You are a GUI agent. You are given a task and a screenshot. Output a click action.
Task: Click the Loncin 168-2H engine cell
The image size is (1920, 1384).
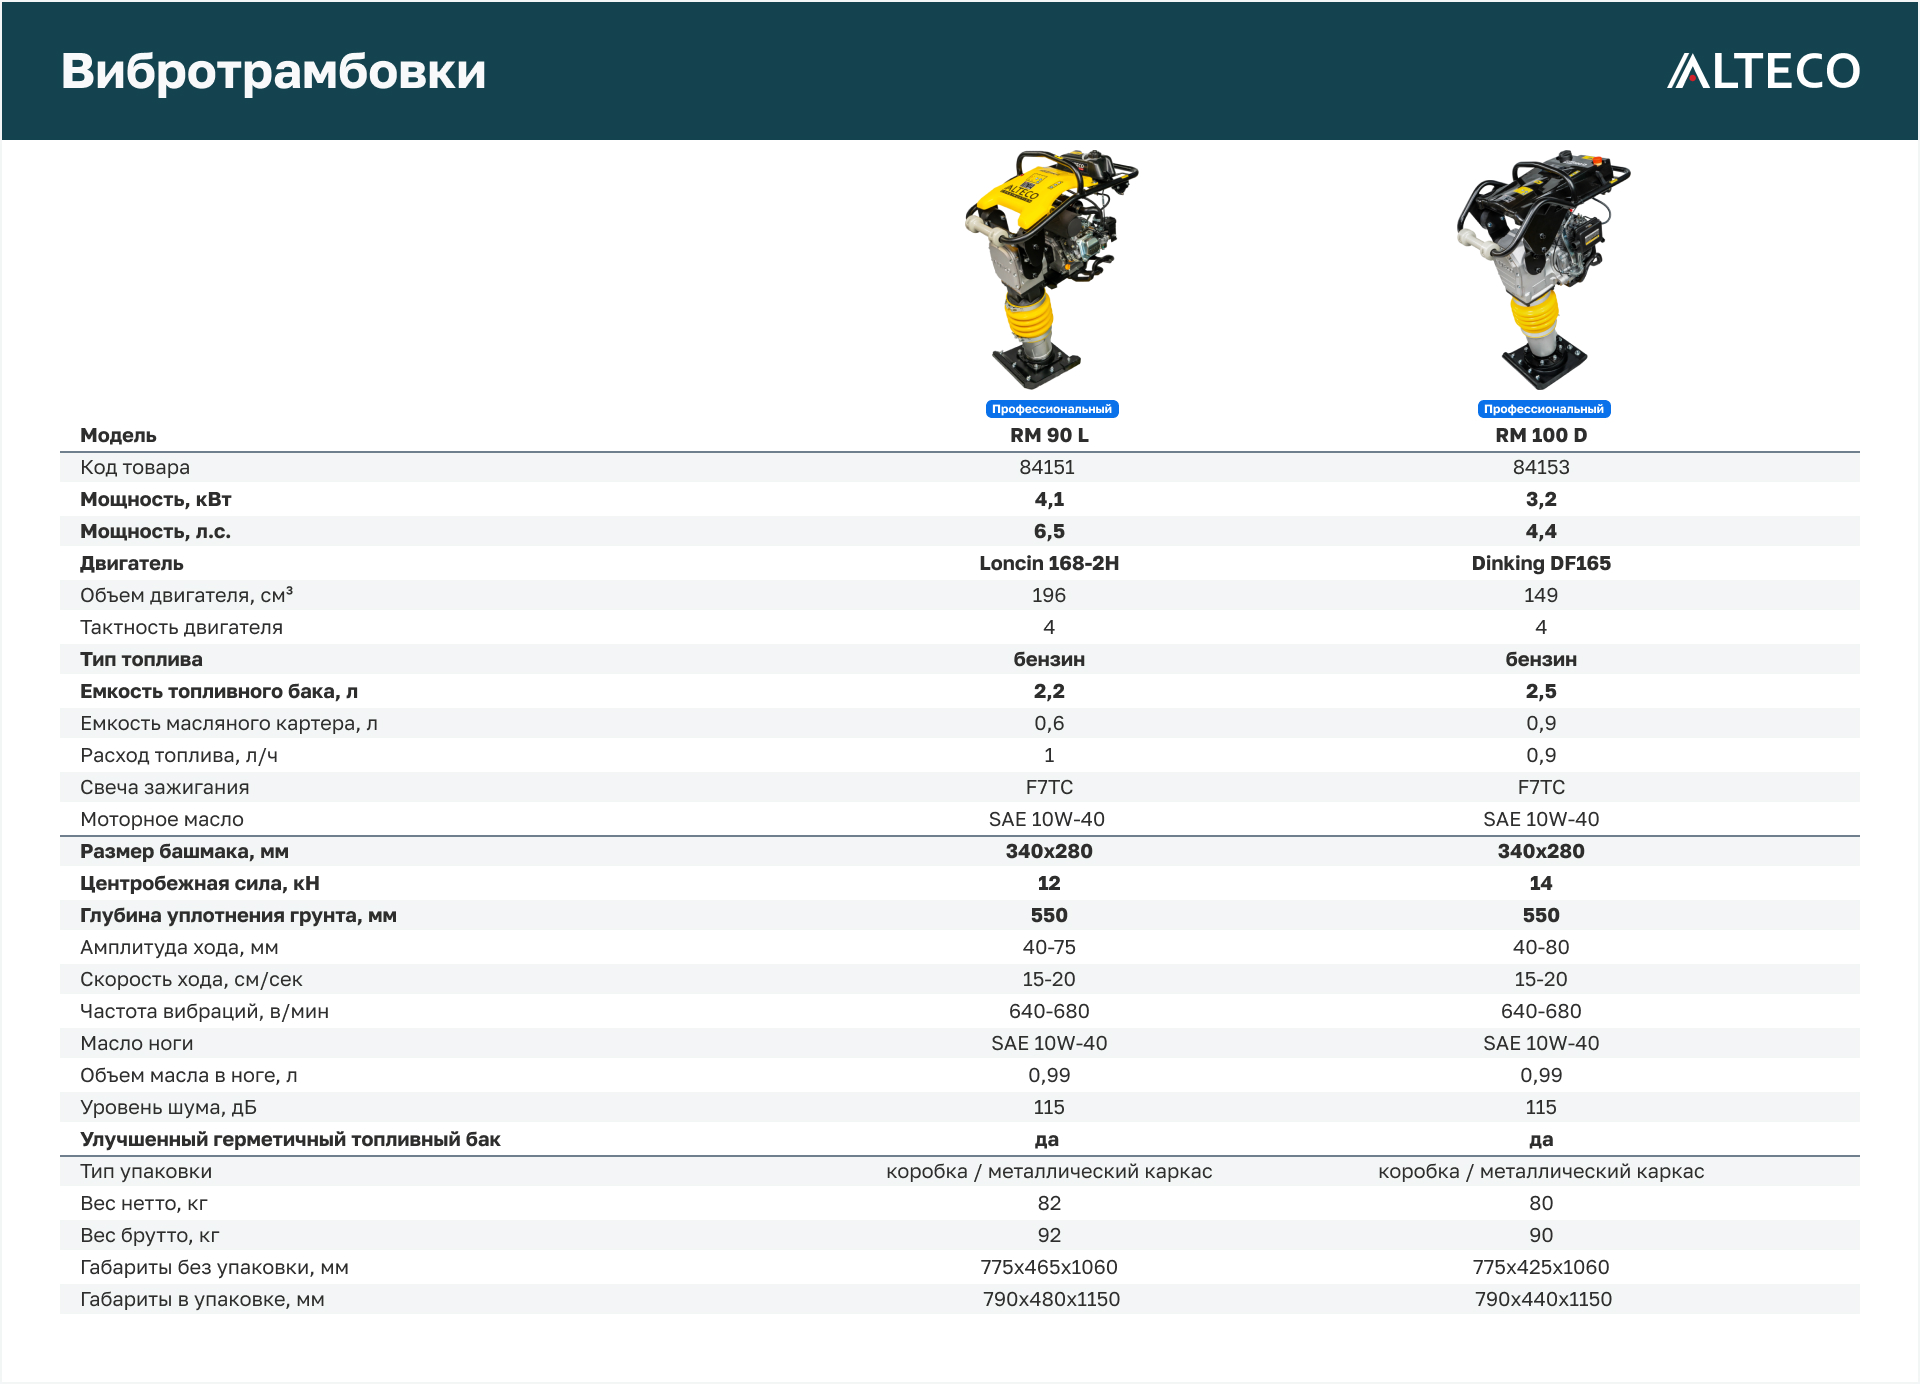tap(1048, 563)
